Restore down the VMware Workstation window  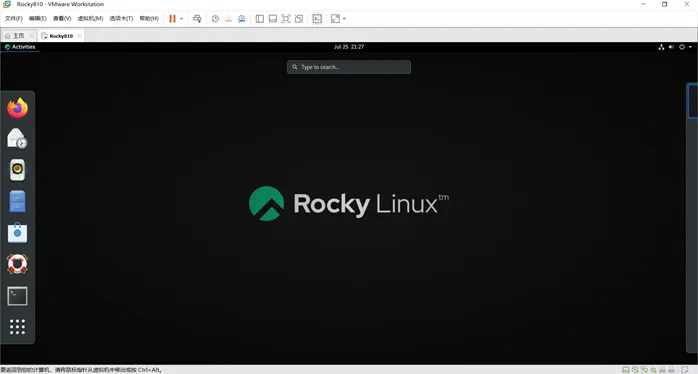pyautogui.click(x=665, y=4)
